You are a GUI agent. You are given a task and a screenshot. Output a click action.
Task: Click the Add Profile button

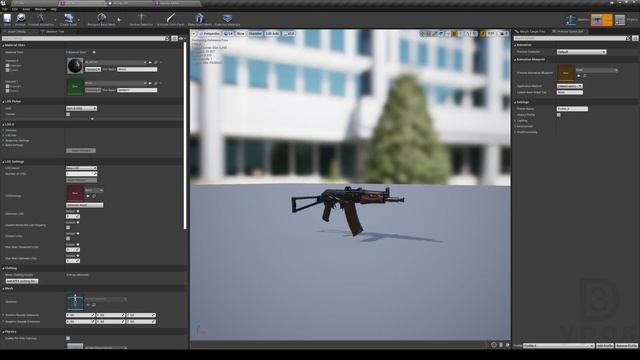(605, 346)
